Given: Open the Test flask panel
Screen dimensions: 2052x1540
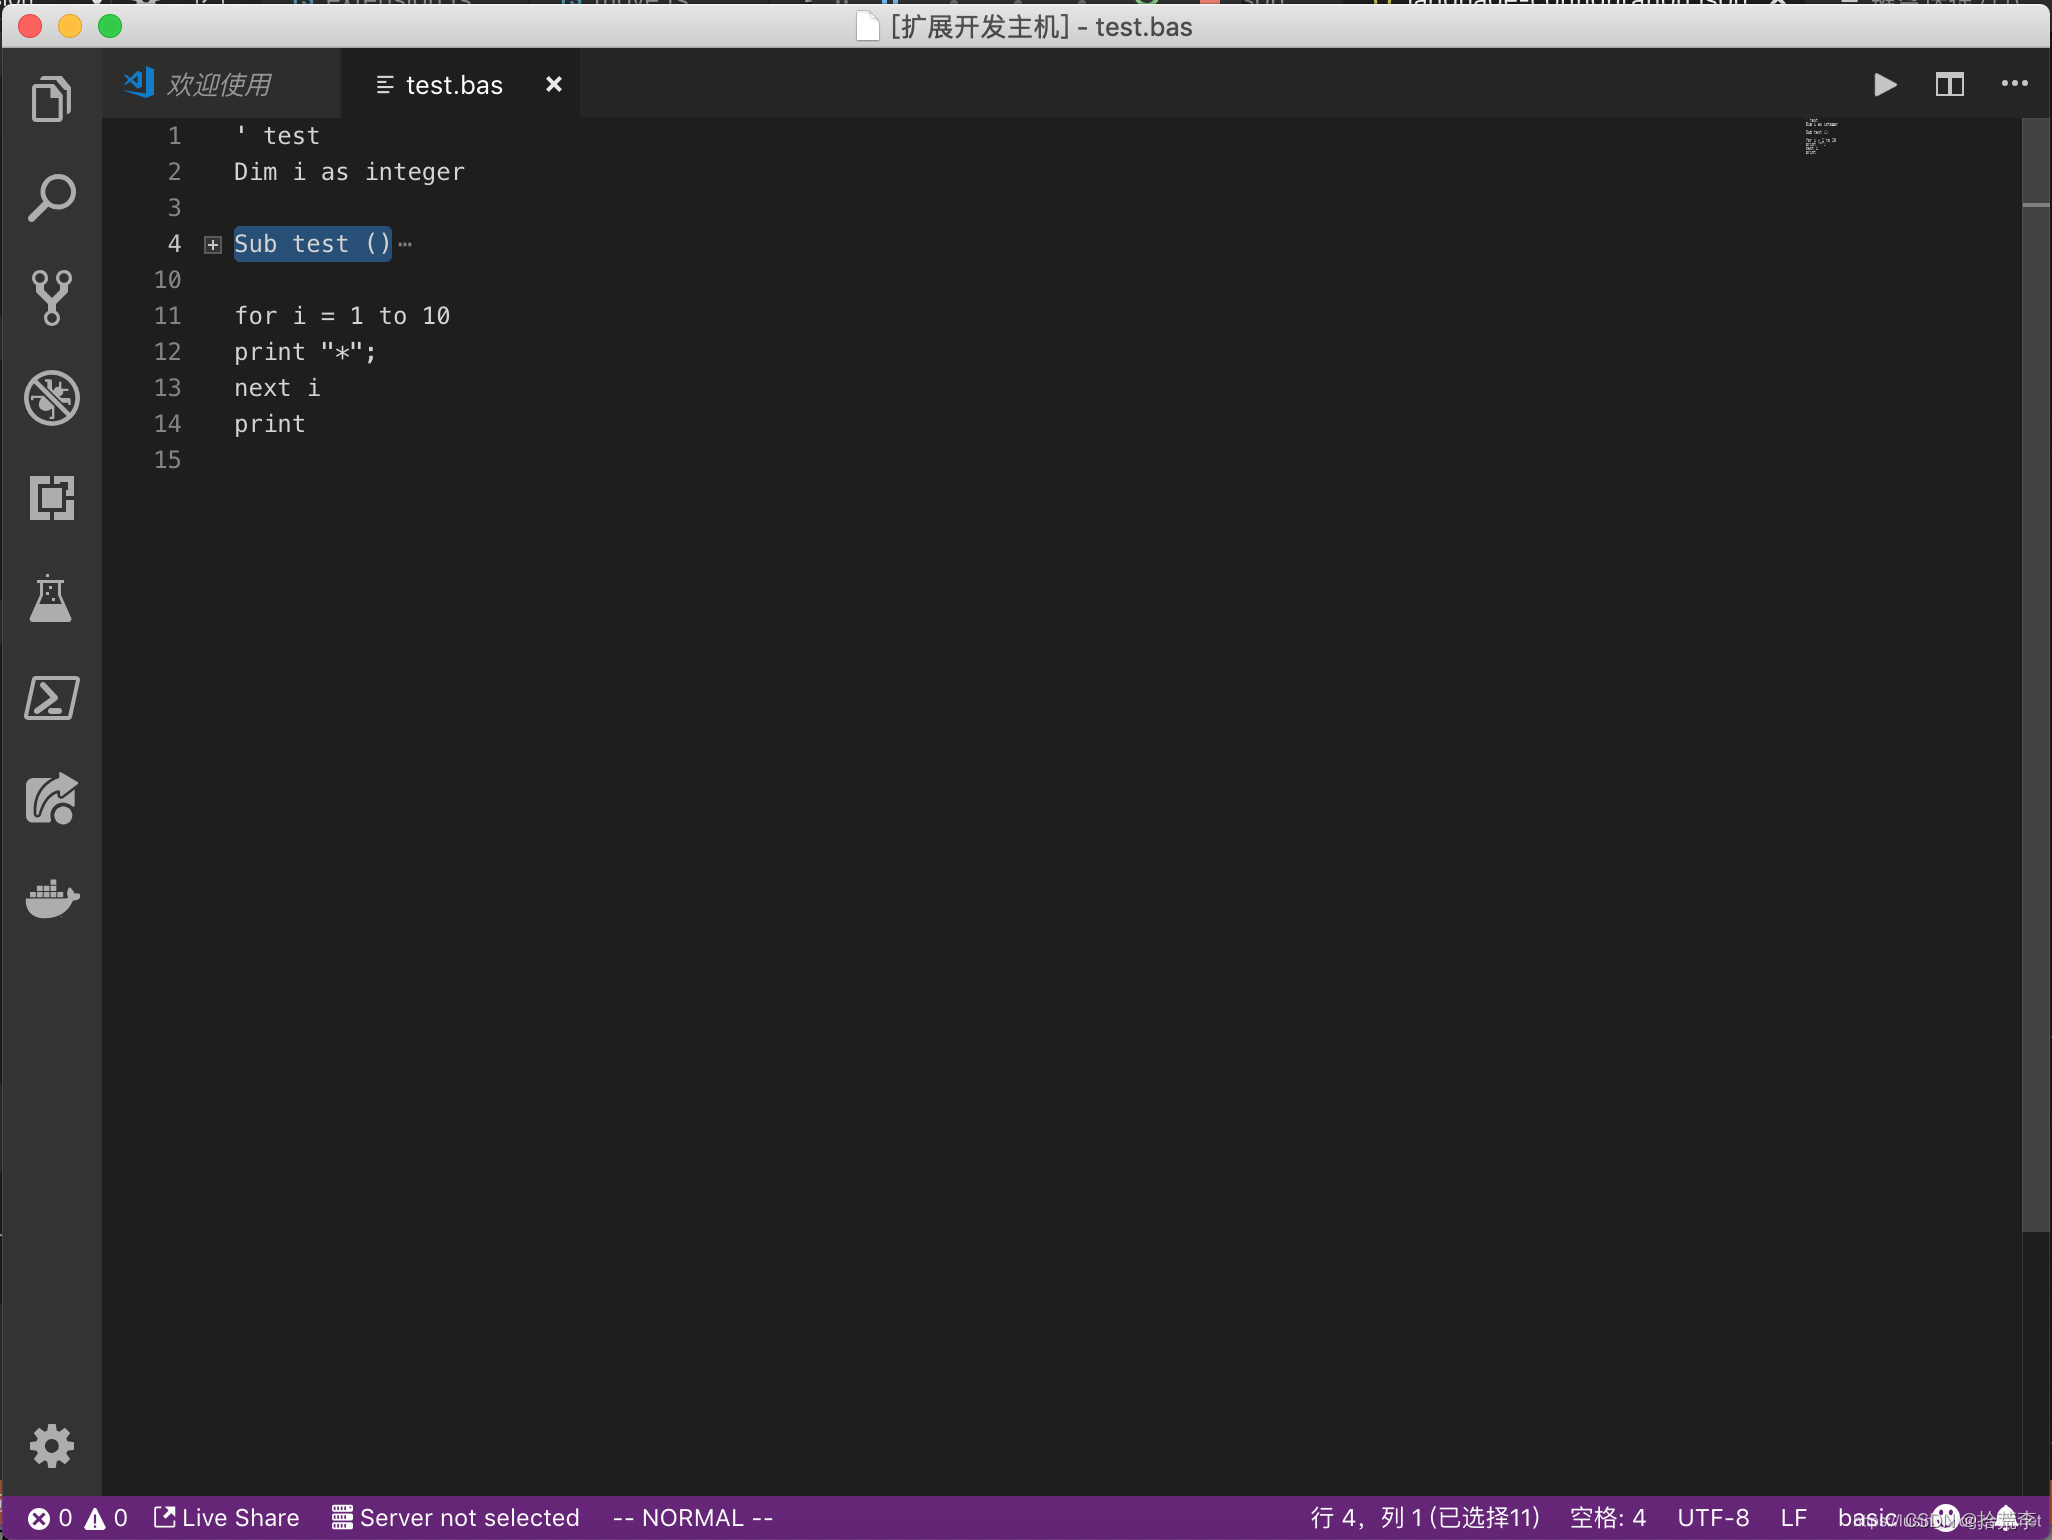Looking at the screenshot, I should point(51,598).
